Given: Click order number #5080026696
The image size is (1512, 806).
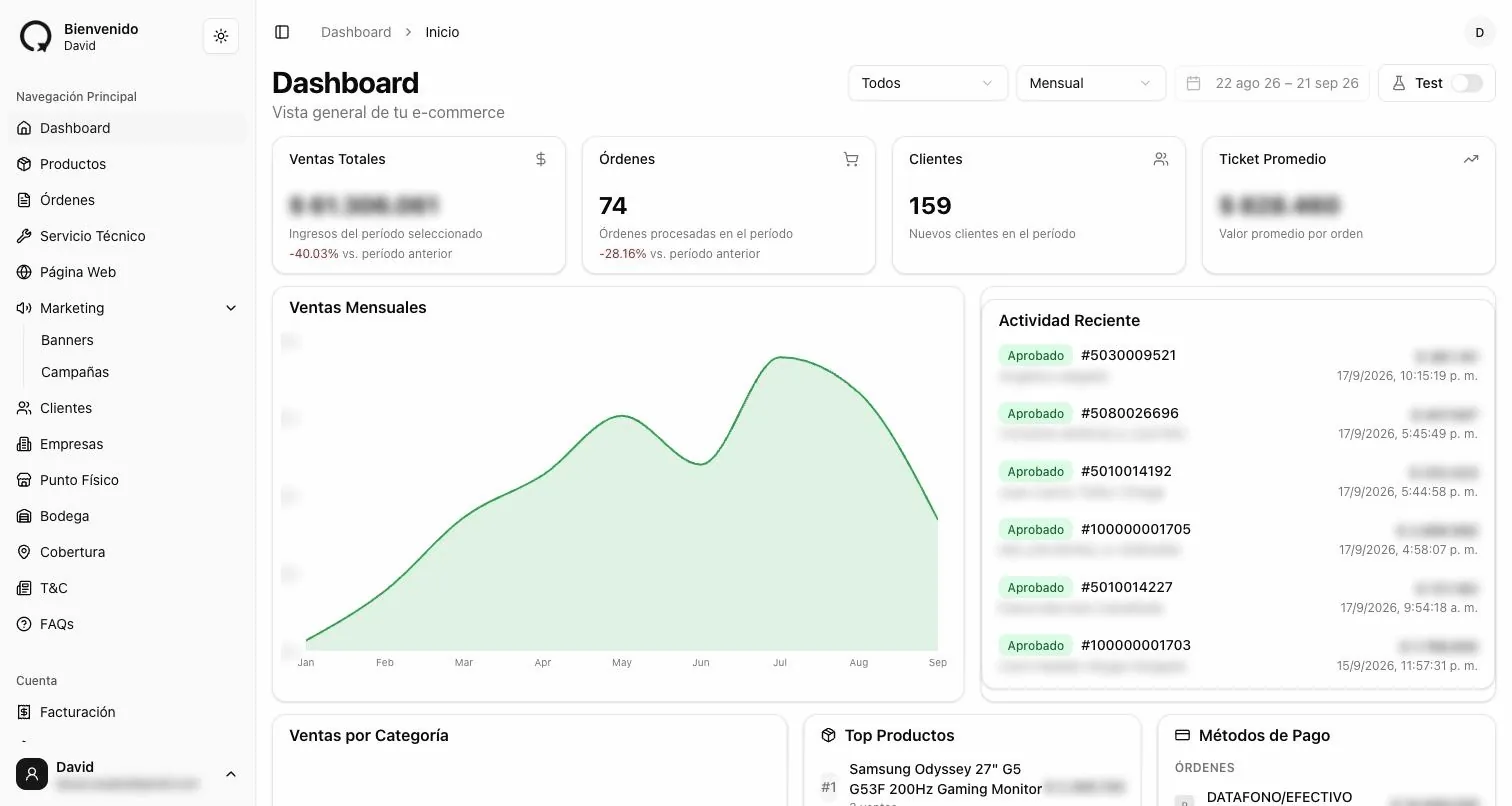Looking at the screenshot, I should pos(1130,413).
